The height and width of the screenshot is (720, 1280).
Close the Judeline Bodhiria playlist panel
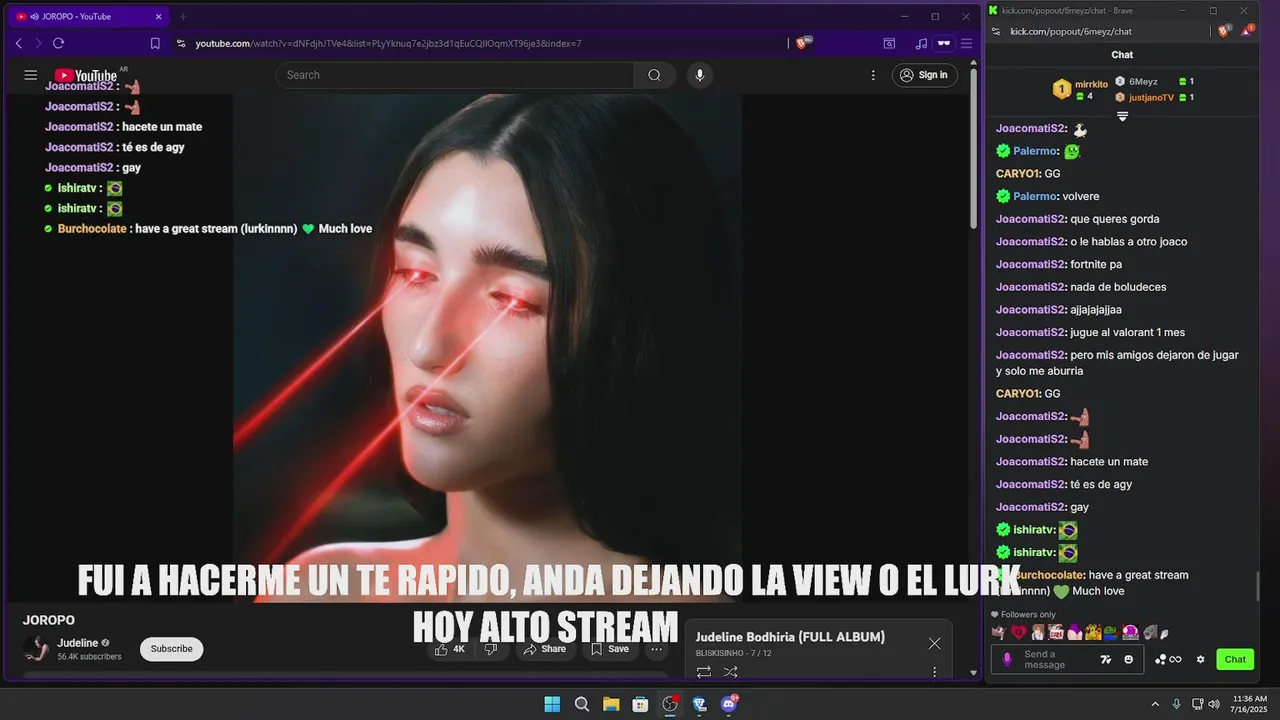point(934,643)
